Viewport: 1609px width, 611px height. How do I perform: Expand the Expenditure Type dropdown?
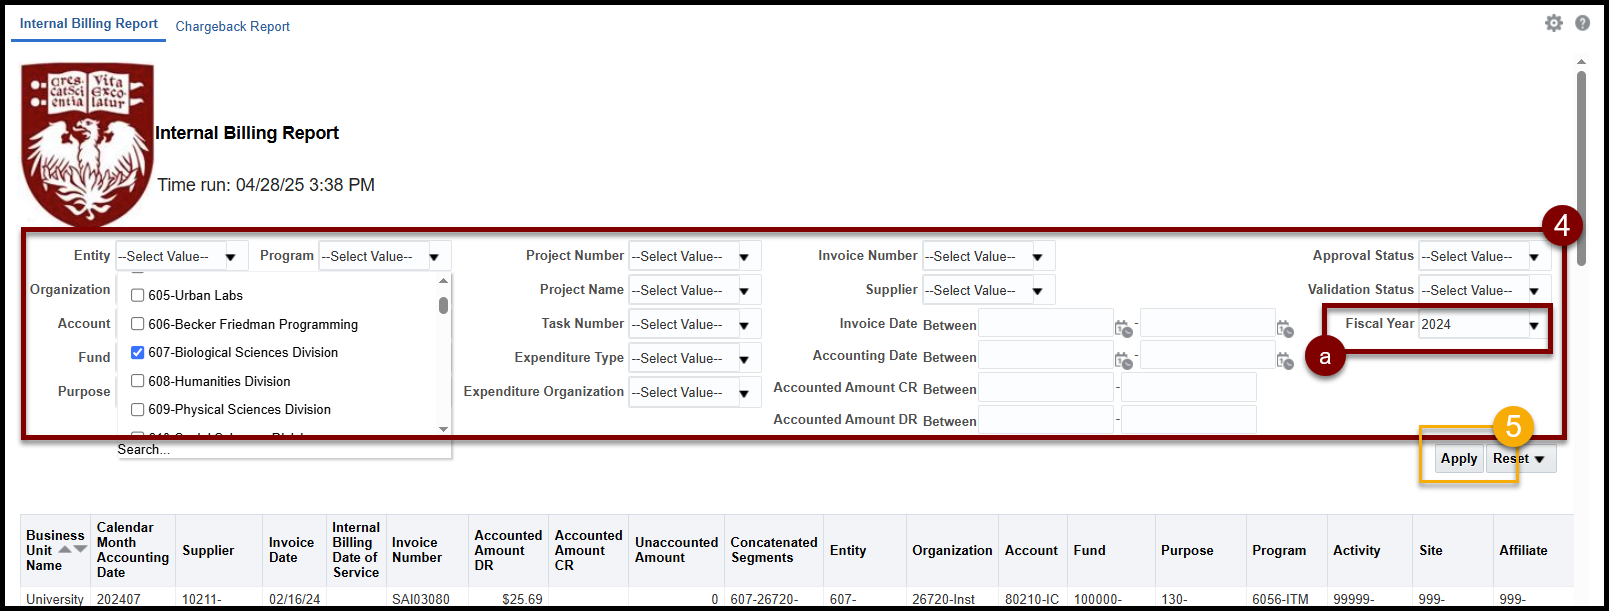tap(744, 359)
